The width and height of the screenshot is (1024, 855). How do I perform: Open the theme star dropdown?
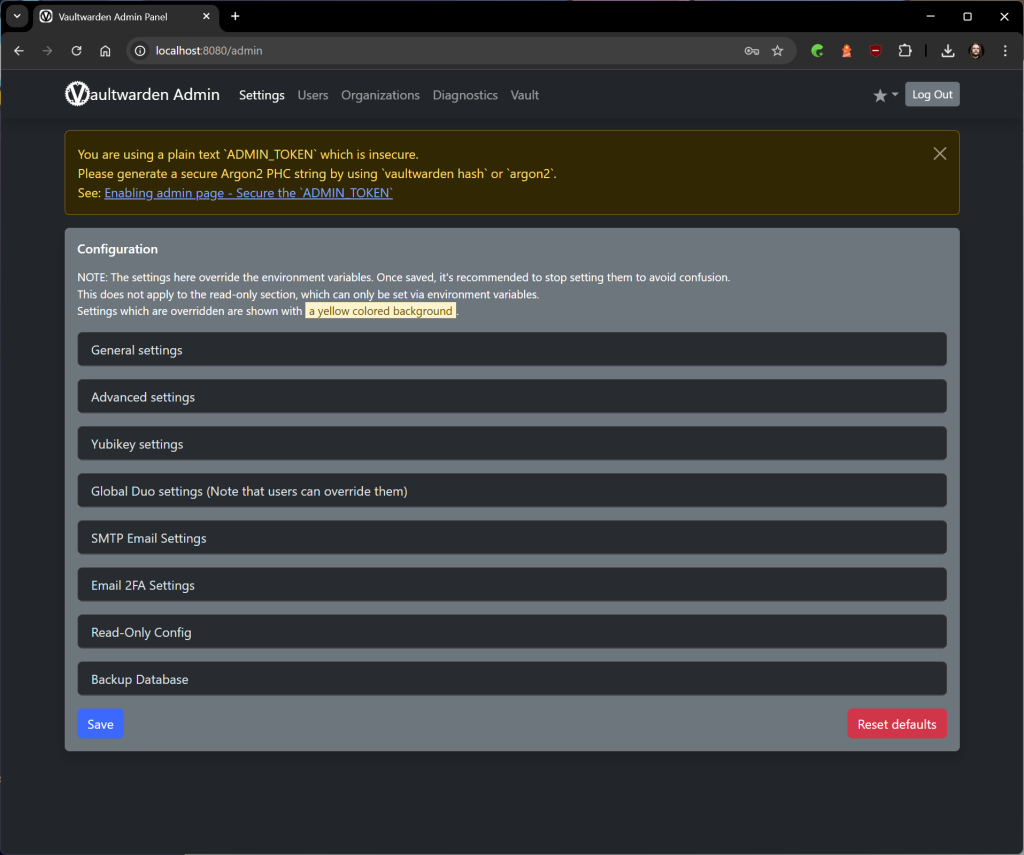[x=885, y=95]
